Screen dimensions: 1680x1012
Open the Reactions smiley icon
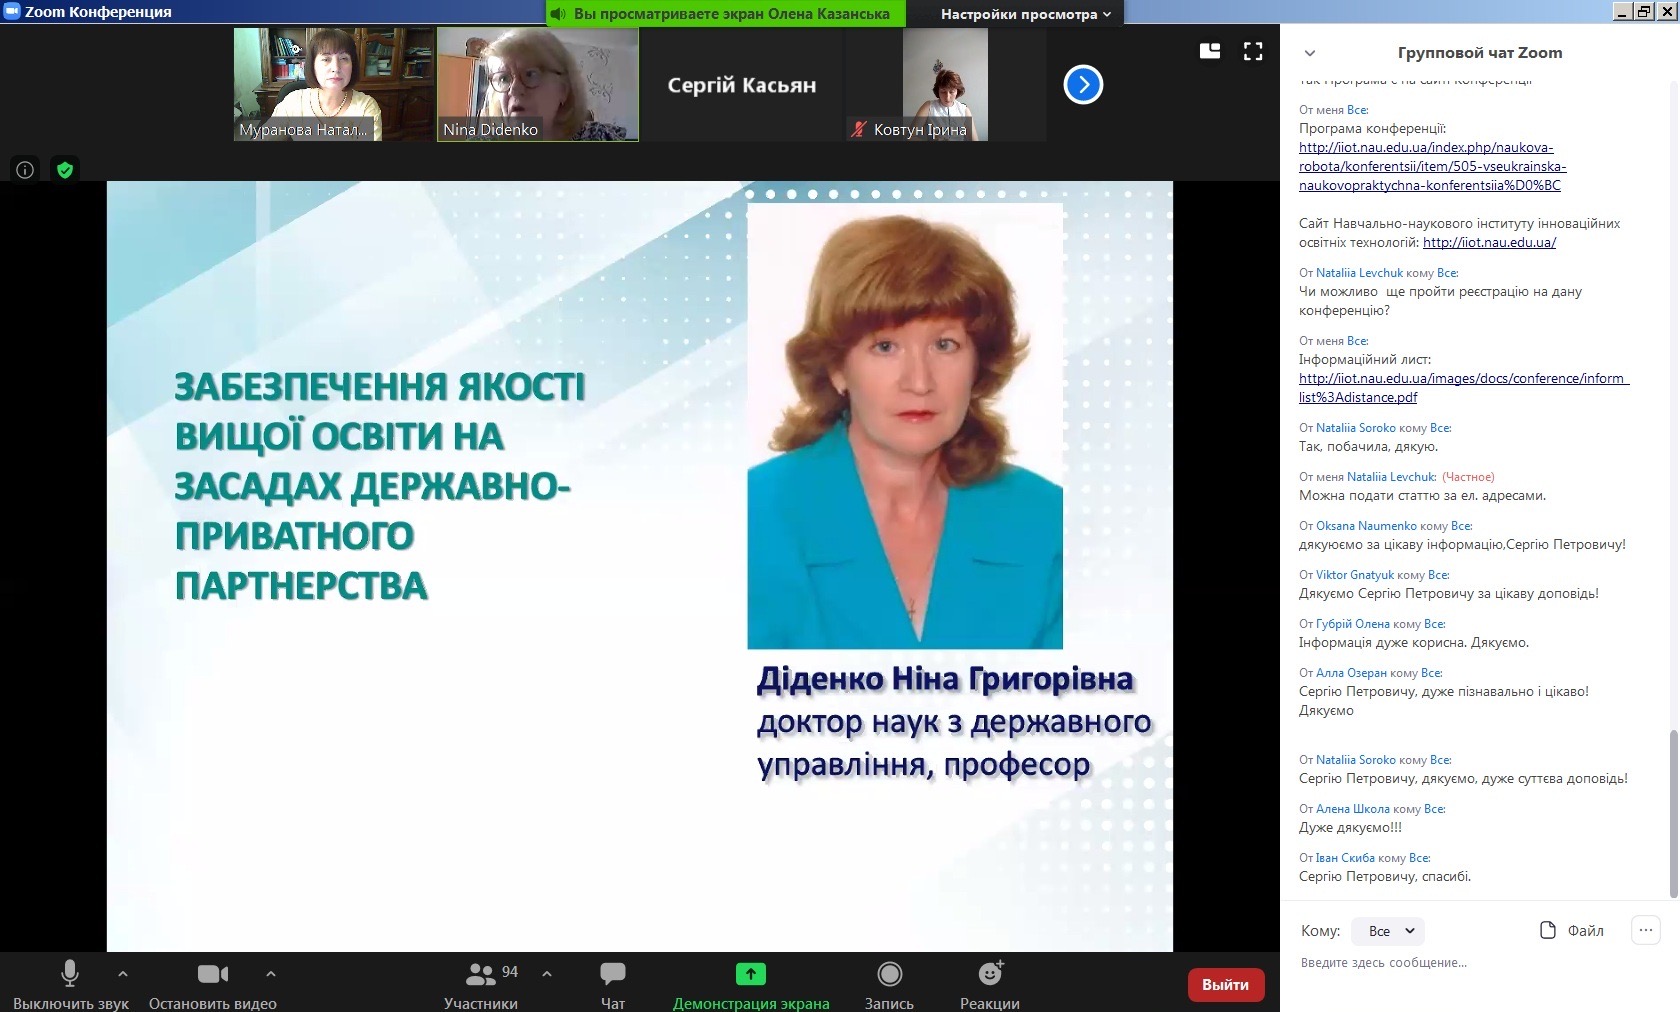pos(990,974)
